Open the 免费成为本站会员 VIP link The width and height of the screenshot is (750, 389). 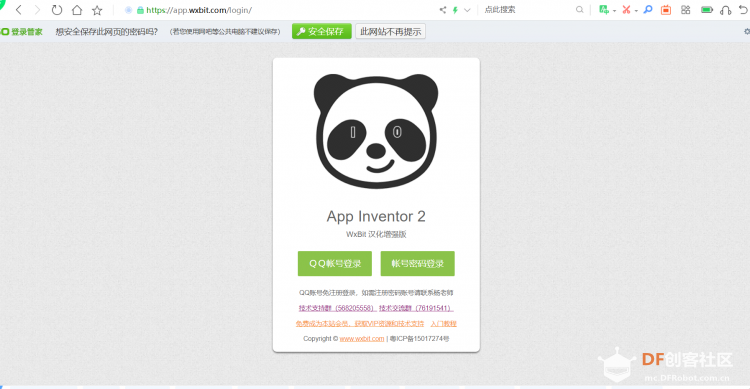[360, 324]
